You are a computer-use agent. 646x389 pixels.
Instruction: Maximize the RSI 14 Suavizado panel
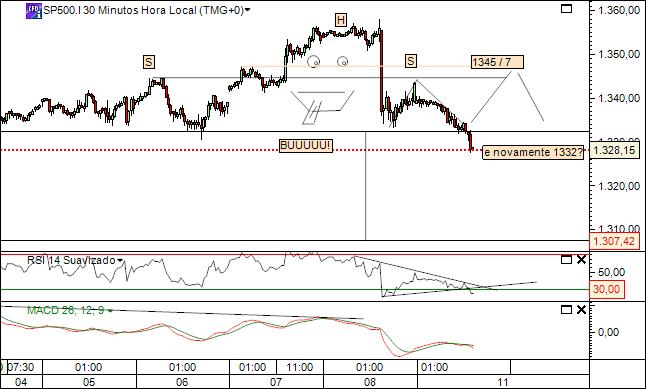point(566,260)
